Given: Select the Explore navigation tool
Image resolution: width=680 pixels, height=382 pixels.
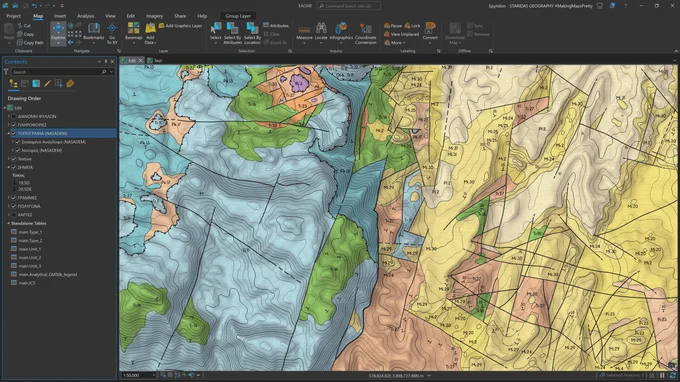Looking at the screenshot, I should [x=58, y=33].
